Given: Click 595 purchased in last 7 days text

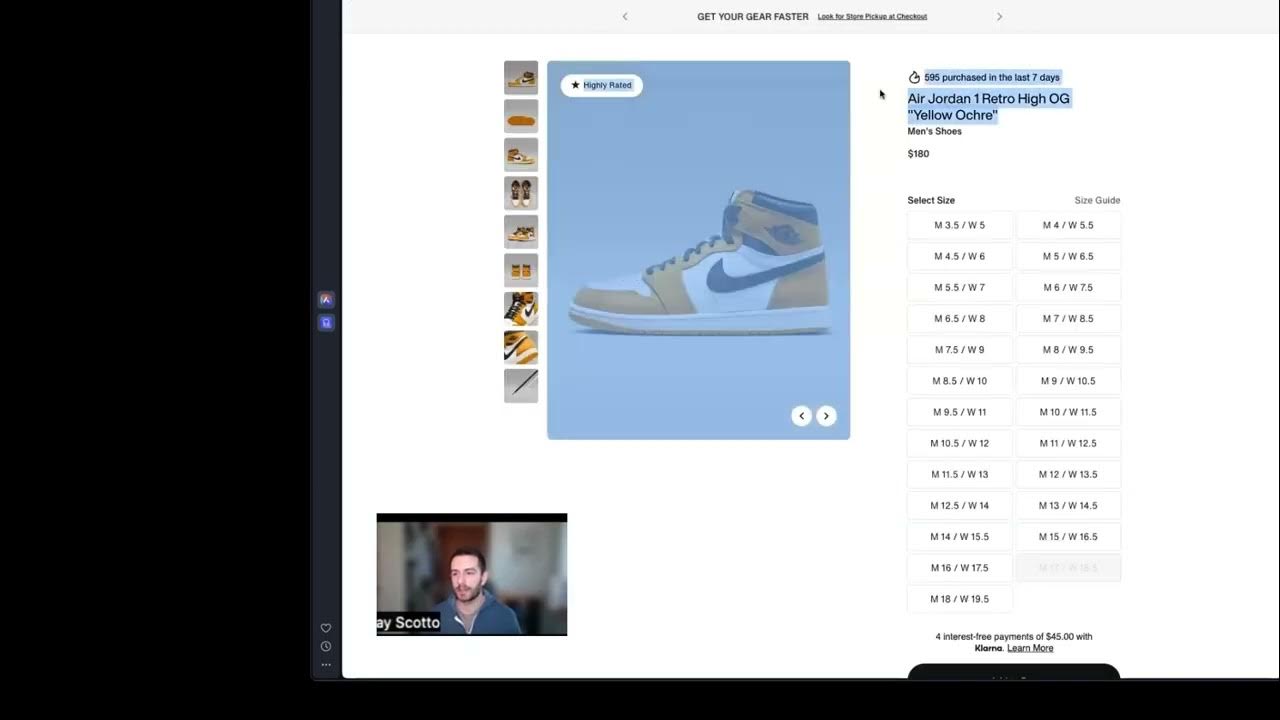Looking at the screenshot, I should coord(992,77).
